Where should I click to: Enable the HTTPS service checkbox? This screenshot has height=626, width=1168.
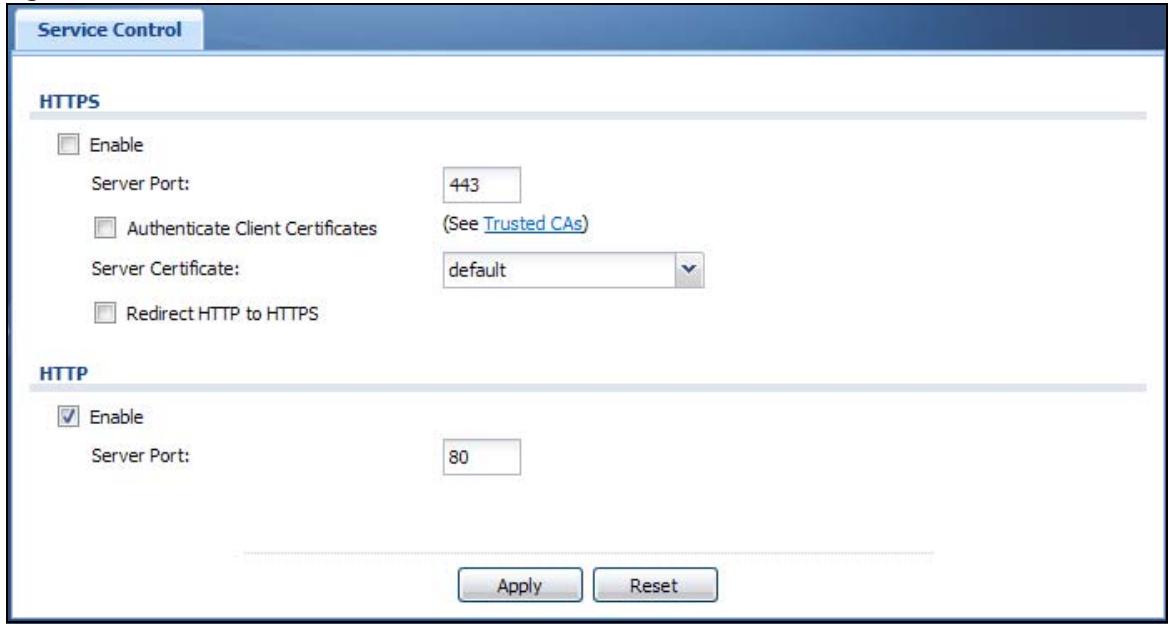point(68,146)
